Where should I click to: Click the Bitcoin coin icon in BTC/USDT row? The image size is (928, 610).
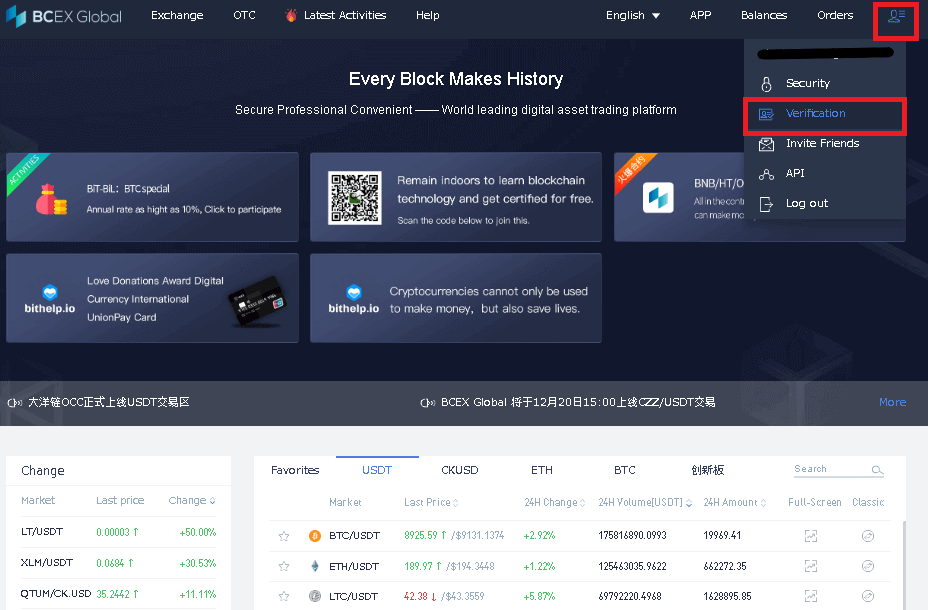point(315,536)
